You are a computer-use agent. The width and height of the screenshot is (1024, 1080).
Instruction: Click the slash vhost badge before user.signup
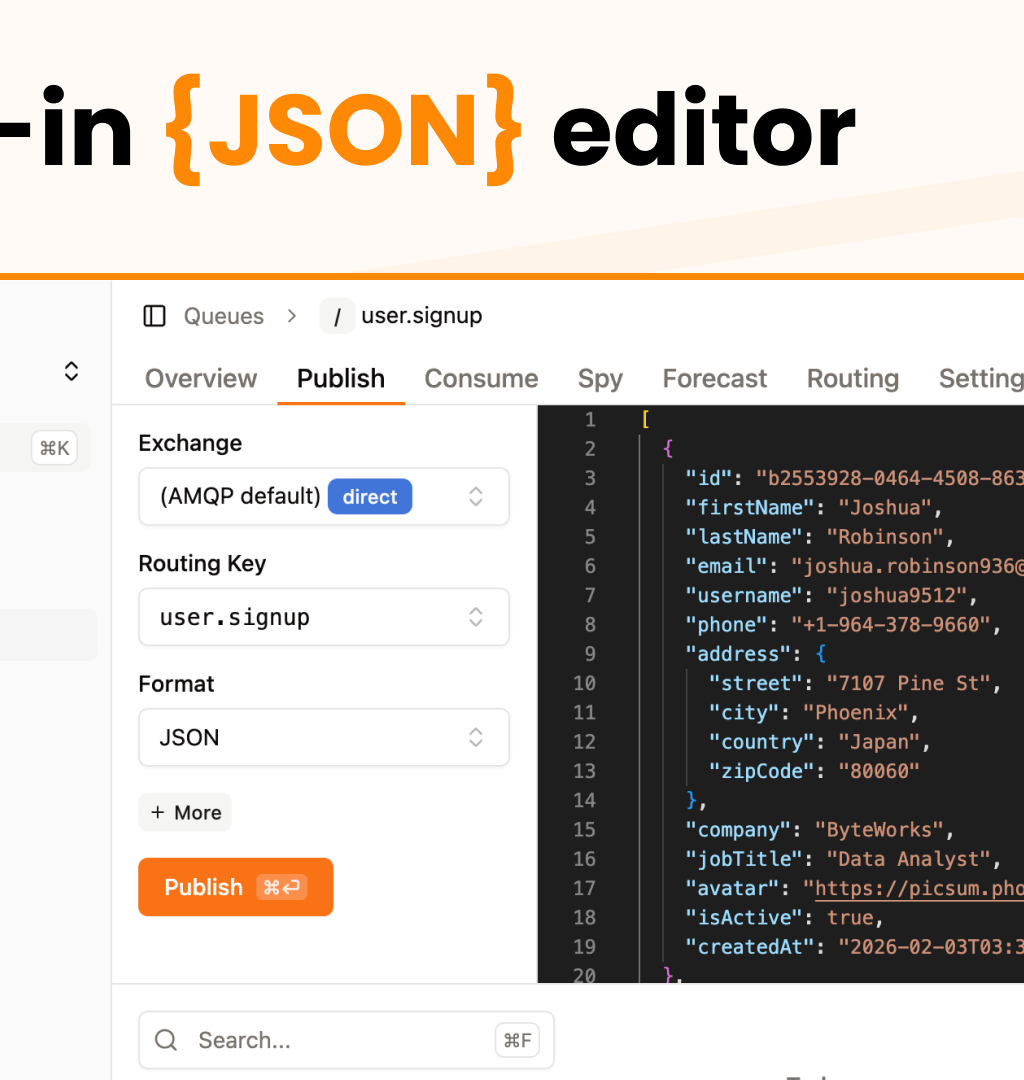coord(337,316)
